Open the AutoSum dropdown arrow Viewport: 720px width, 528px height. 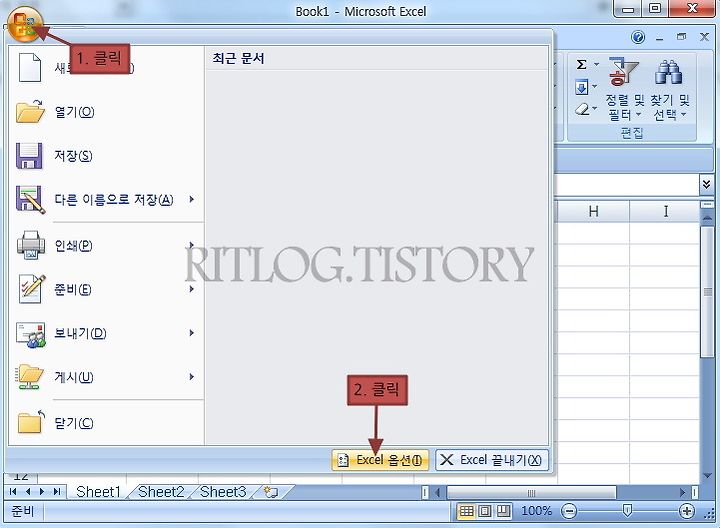596,64
